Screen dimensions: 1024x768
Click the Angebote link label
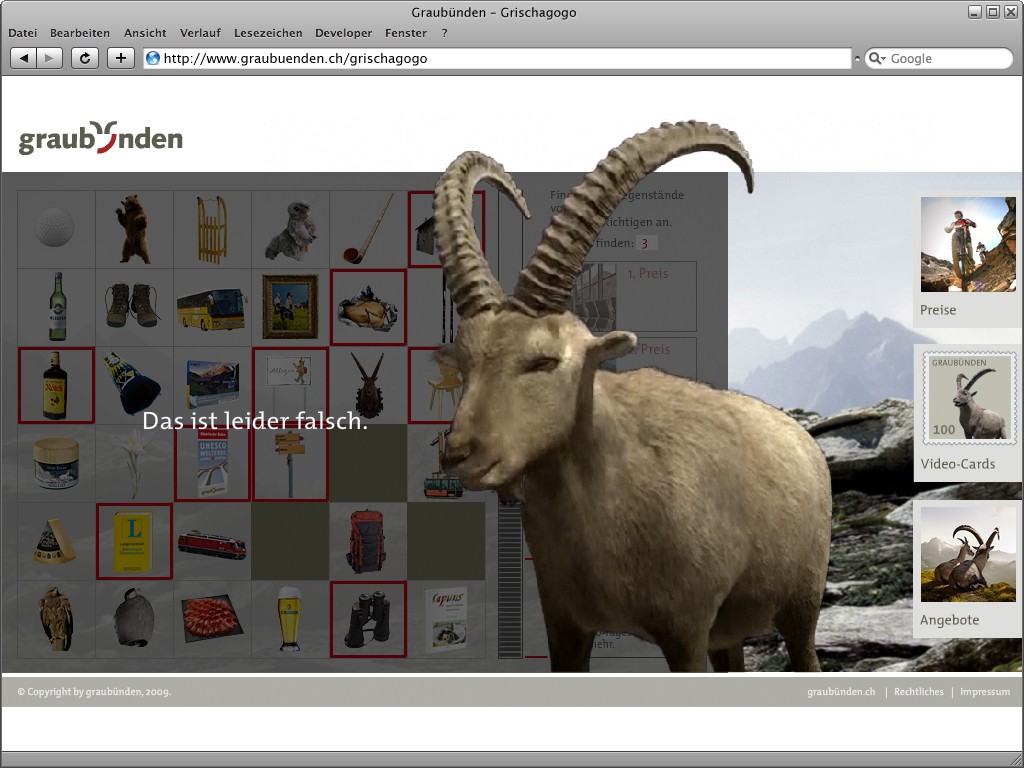(950, 620)
